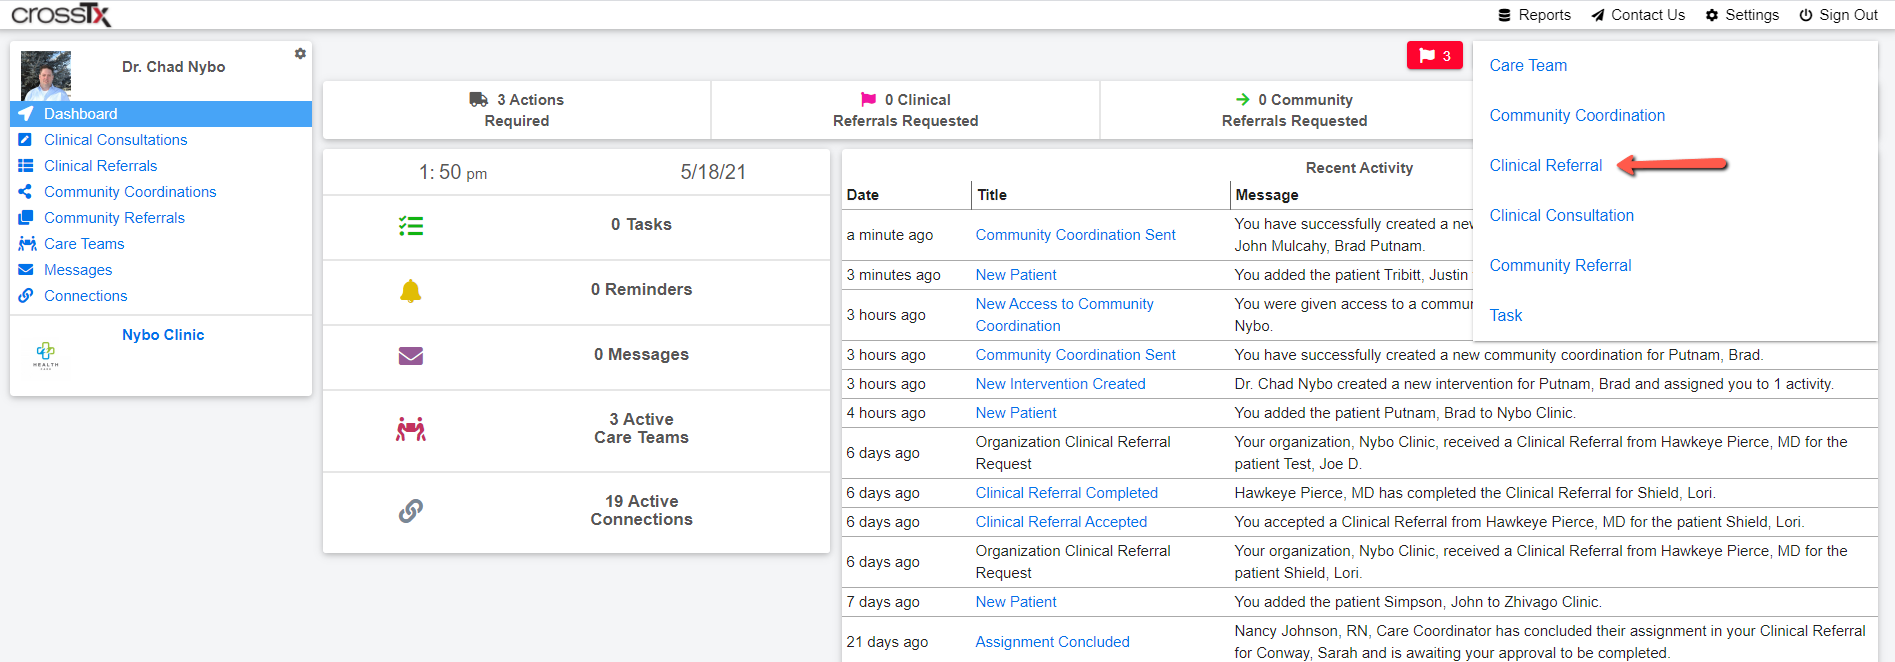Click 19 Active Connections label
Viewport: 1895px width, 662px height.
pos(641,511)
